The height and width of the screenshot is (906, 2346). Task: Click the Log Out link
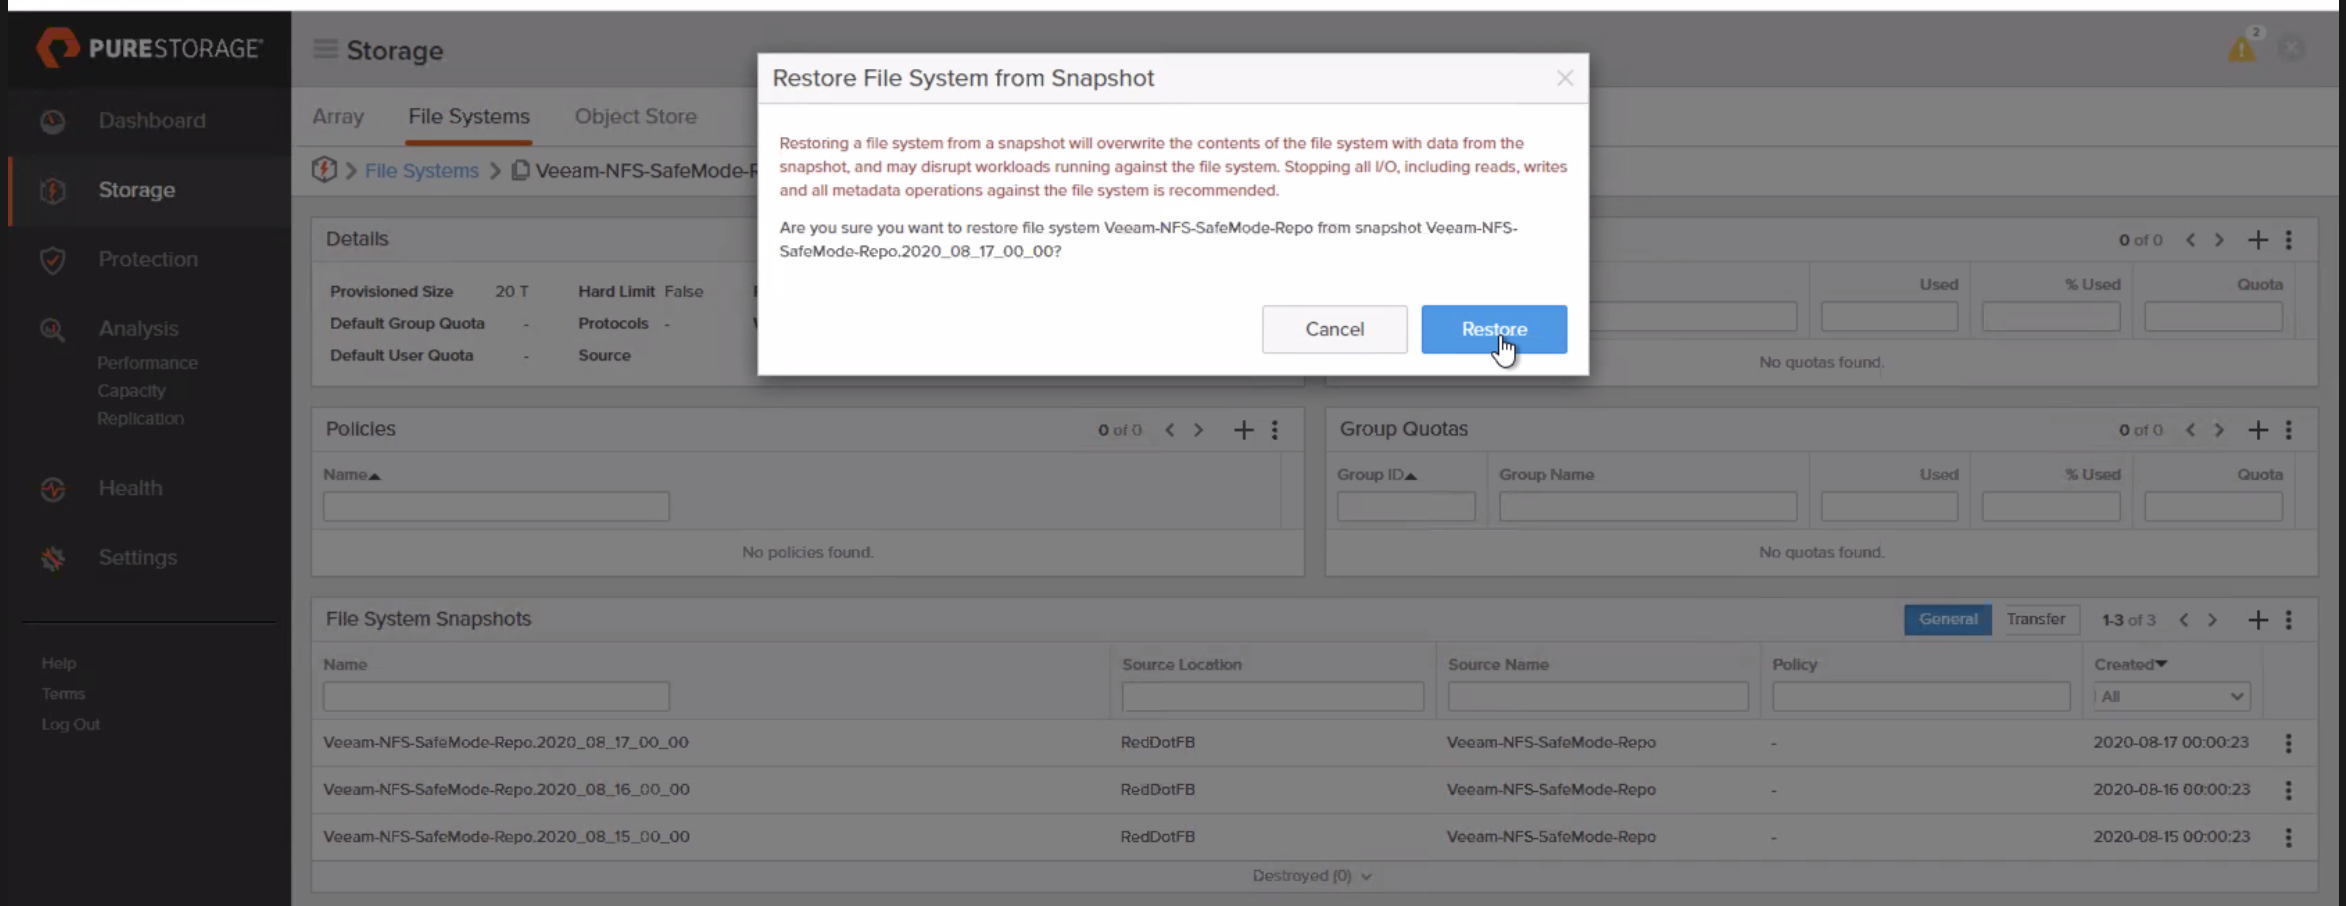pyautogui.click(x=70, y=724)
